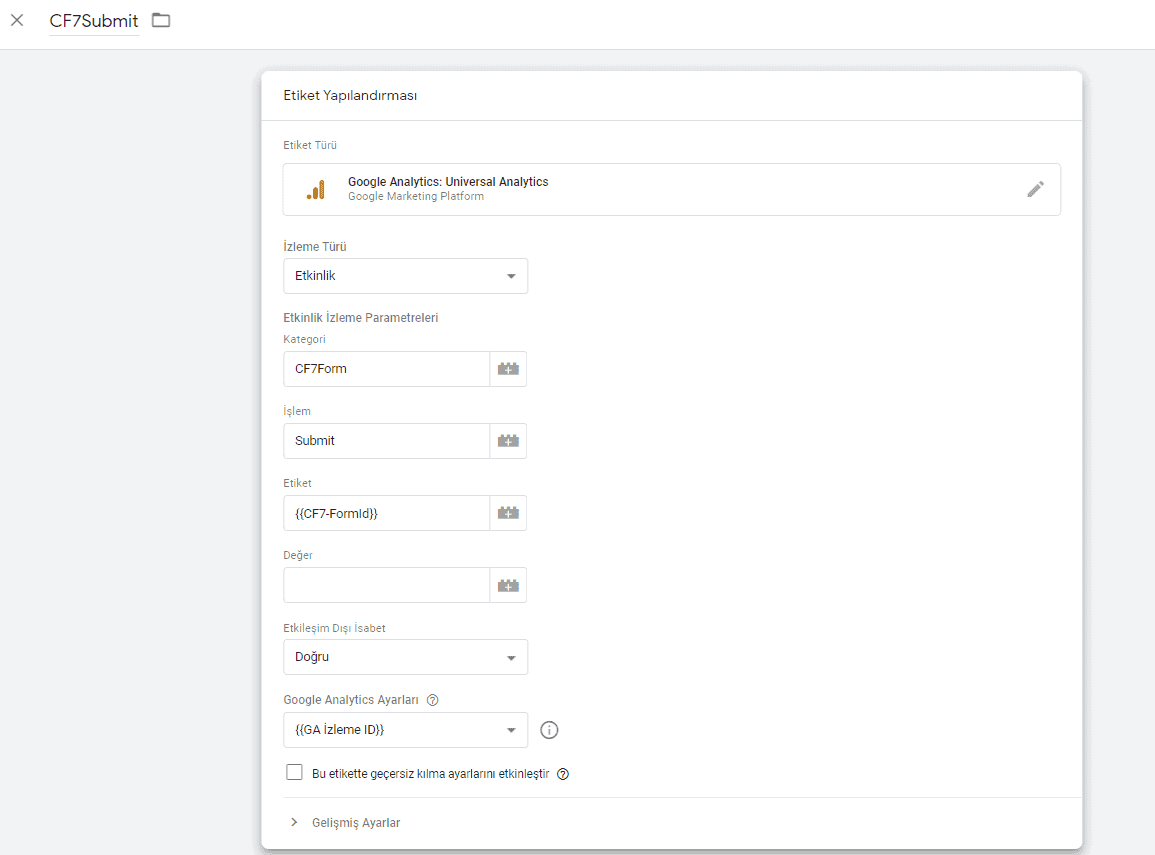Click variable picker icon beside Etiket field
1155x855 pixels.
(508, 513)
